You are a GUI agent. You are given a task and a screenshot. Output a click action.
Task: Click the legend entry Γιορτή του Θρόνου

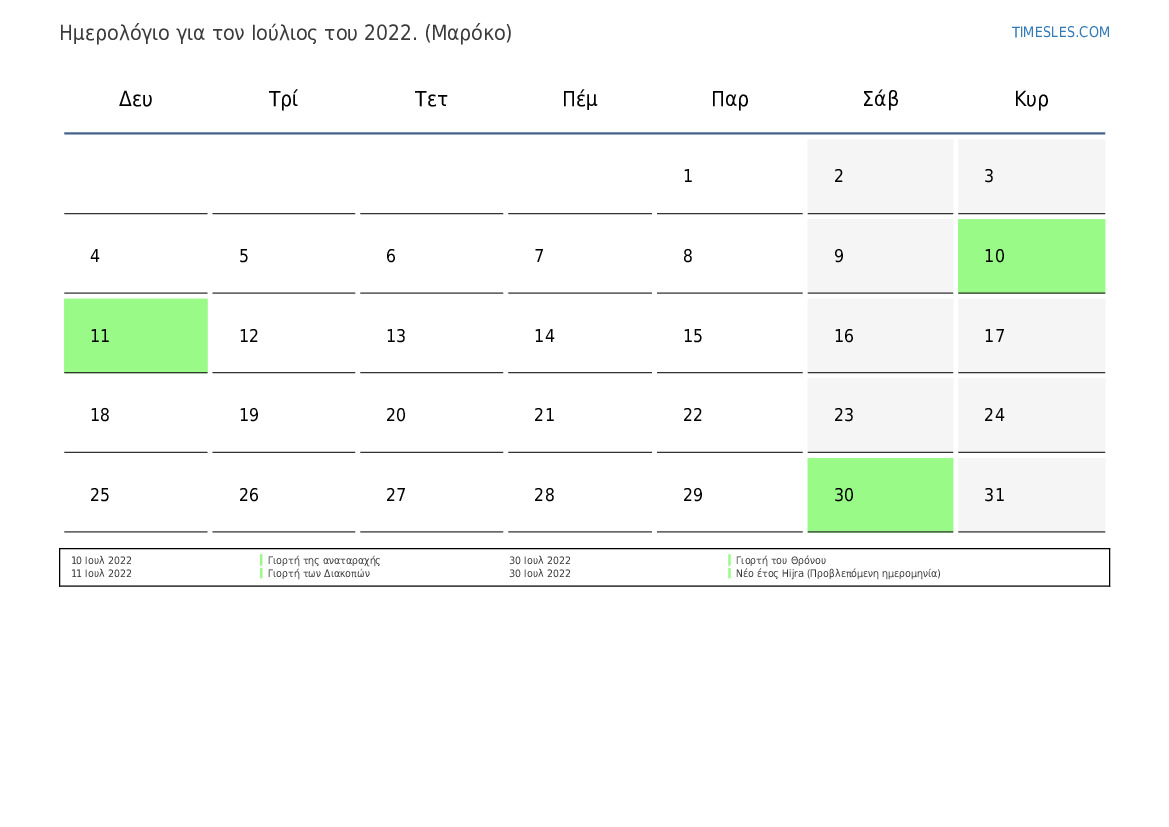(781, 560)
